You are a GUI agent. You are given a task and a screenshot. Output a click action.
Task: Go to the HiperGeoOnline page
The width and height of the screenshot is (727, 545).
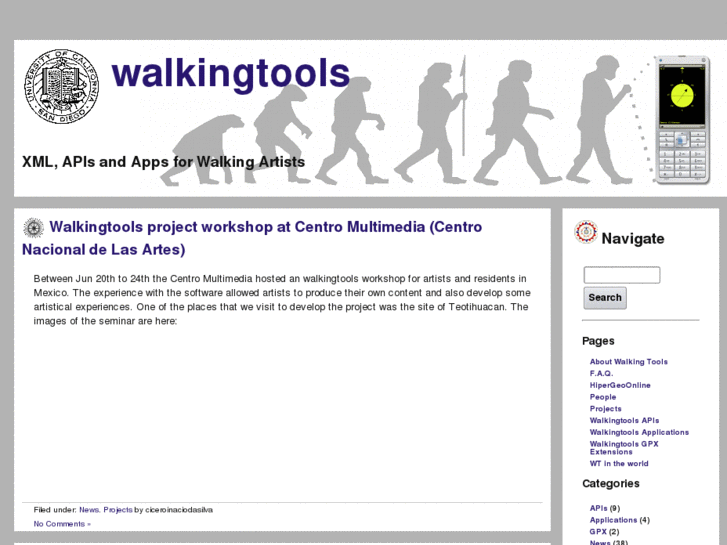tap(620, 385)
